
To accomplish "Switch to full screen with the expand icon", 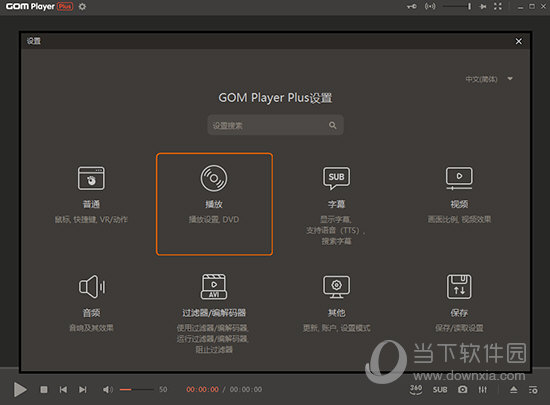I will [498, 6].
